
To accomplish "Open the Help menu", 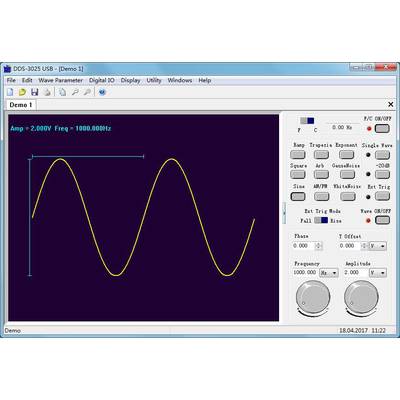I will tap(205, 80).
